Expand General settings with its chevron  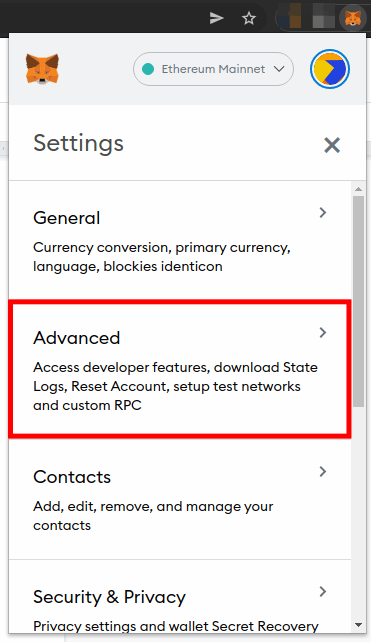click(323, 212)
